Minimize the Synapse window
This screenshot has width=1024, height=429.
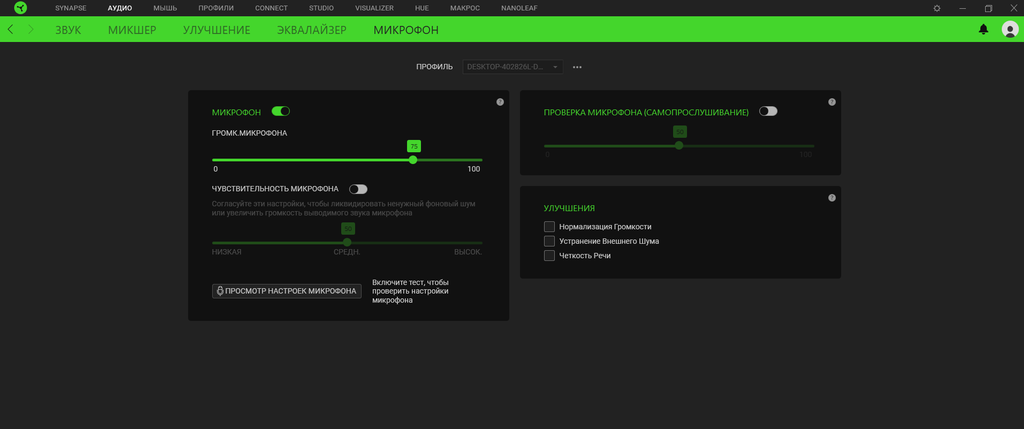coord(963,8)
